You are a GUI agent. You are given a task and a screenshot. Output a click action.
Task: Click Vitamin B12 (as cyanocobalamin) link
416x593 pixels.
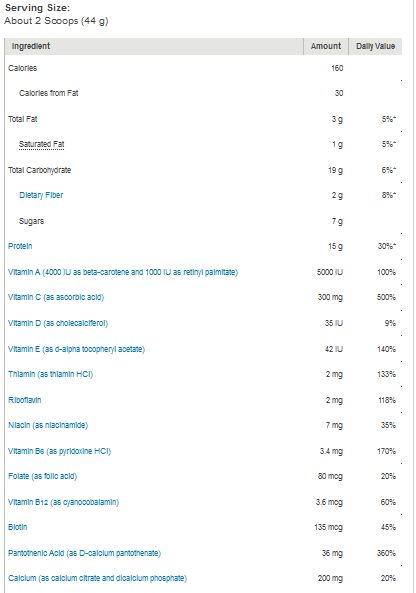[x=64, y=502]
